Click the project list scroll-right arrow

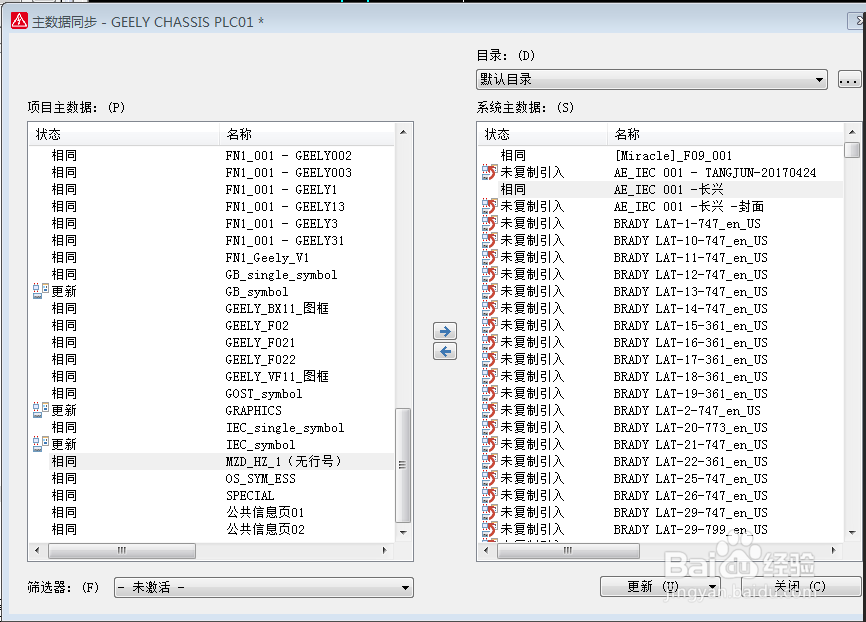tap(384, 550)
